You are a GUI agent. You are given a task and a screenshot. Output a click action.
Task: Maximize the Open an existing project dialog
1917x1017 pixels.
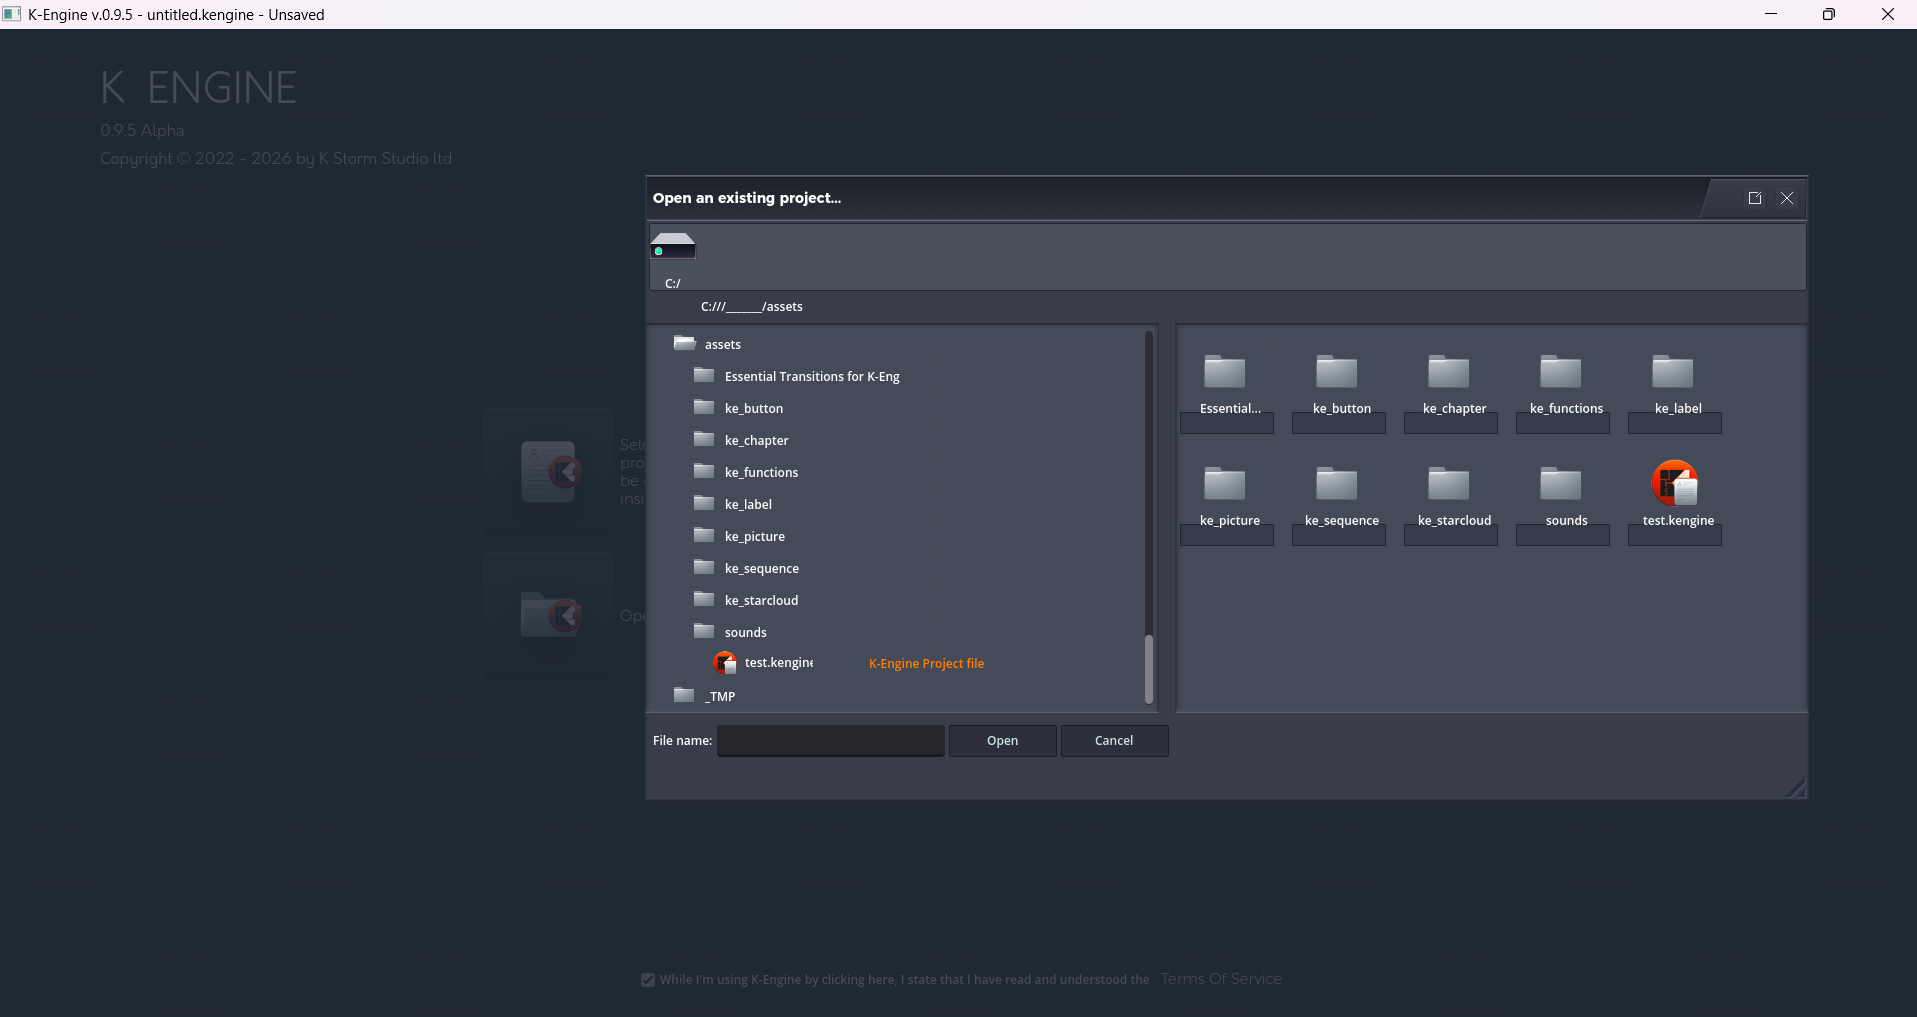pos(1754,198)
